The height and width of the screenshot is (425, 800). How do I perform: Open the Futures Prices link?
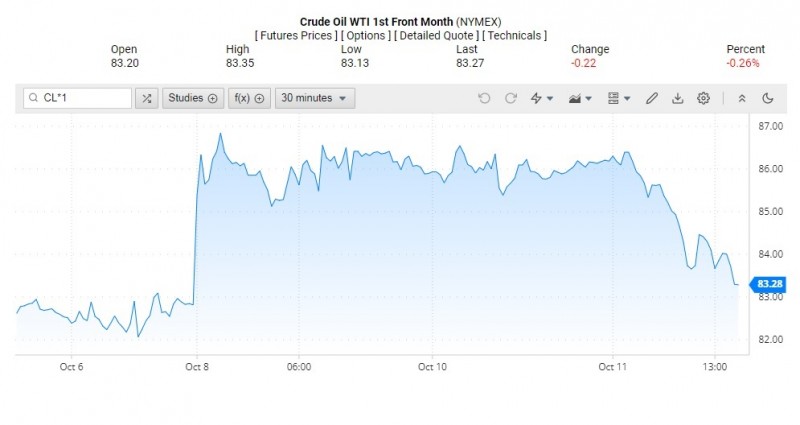[295, 36]
